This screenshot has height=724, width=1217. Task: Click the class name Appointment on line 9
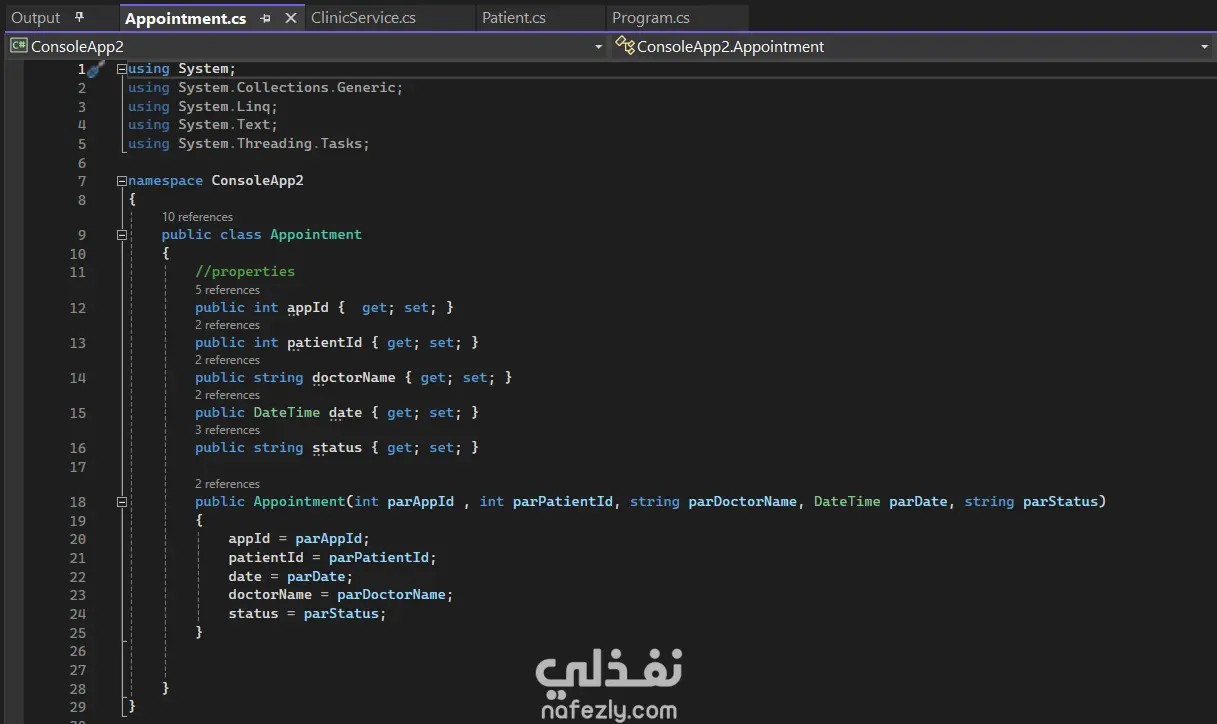point(316,235)
